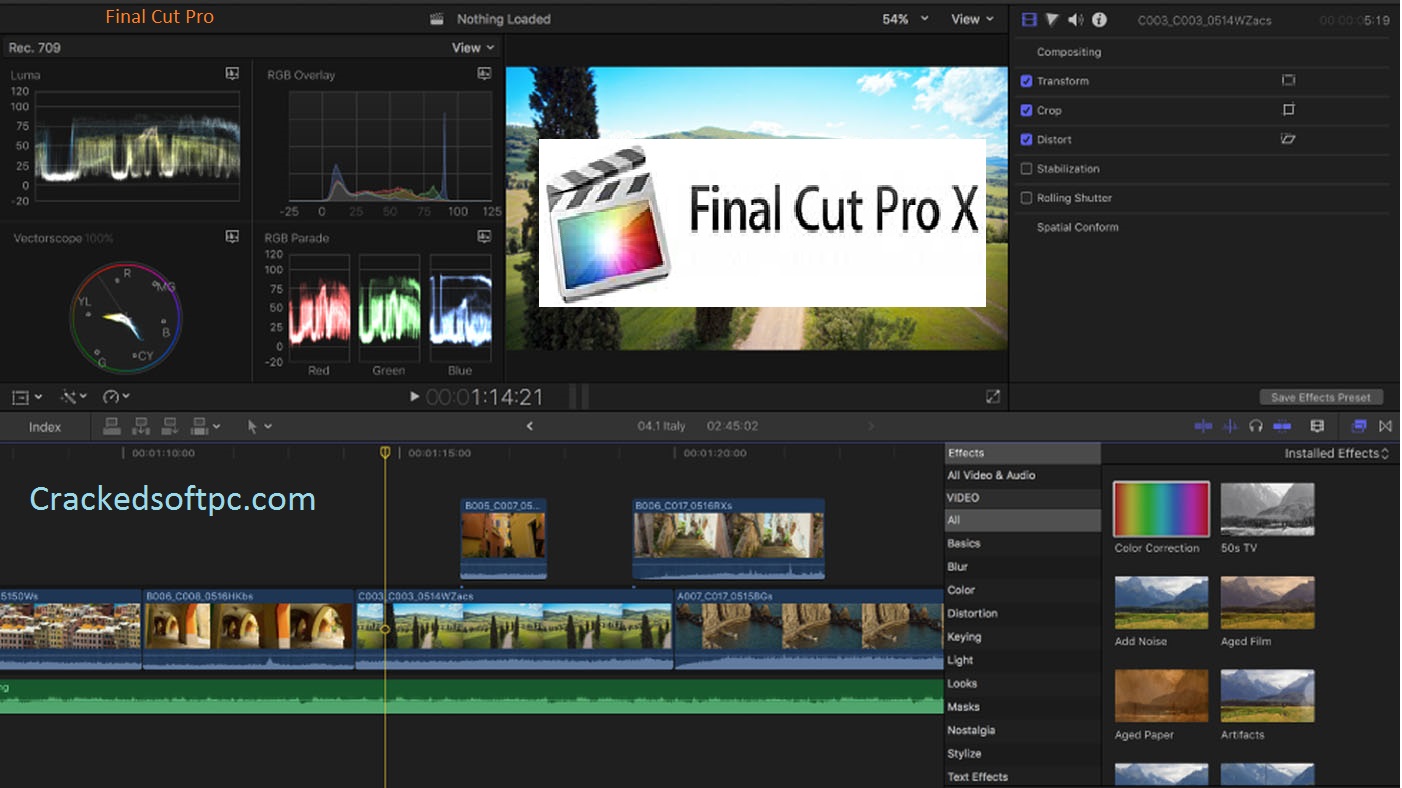
Task: Select the Blur effects category
Action: tap(1022, 566)
